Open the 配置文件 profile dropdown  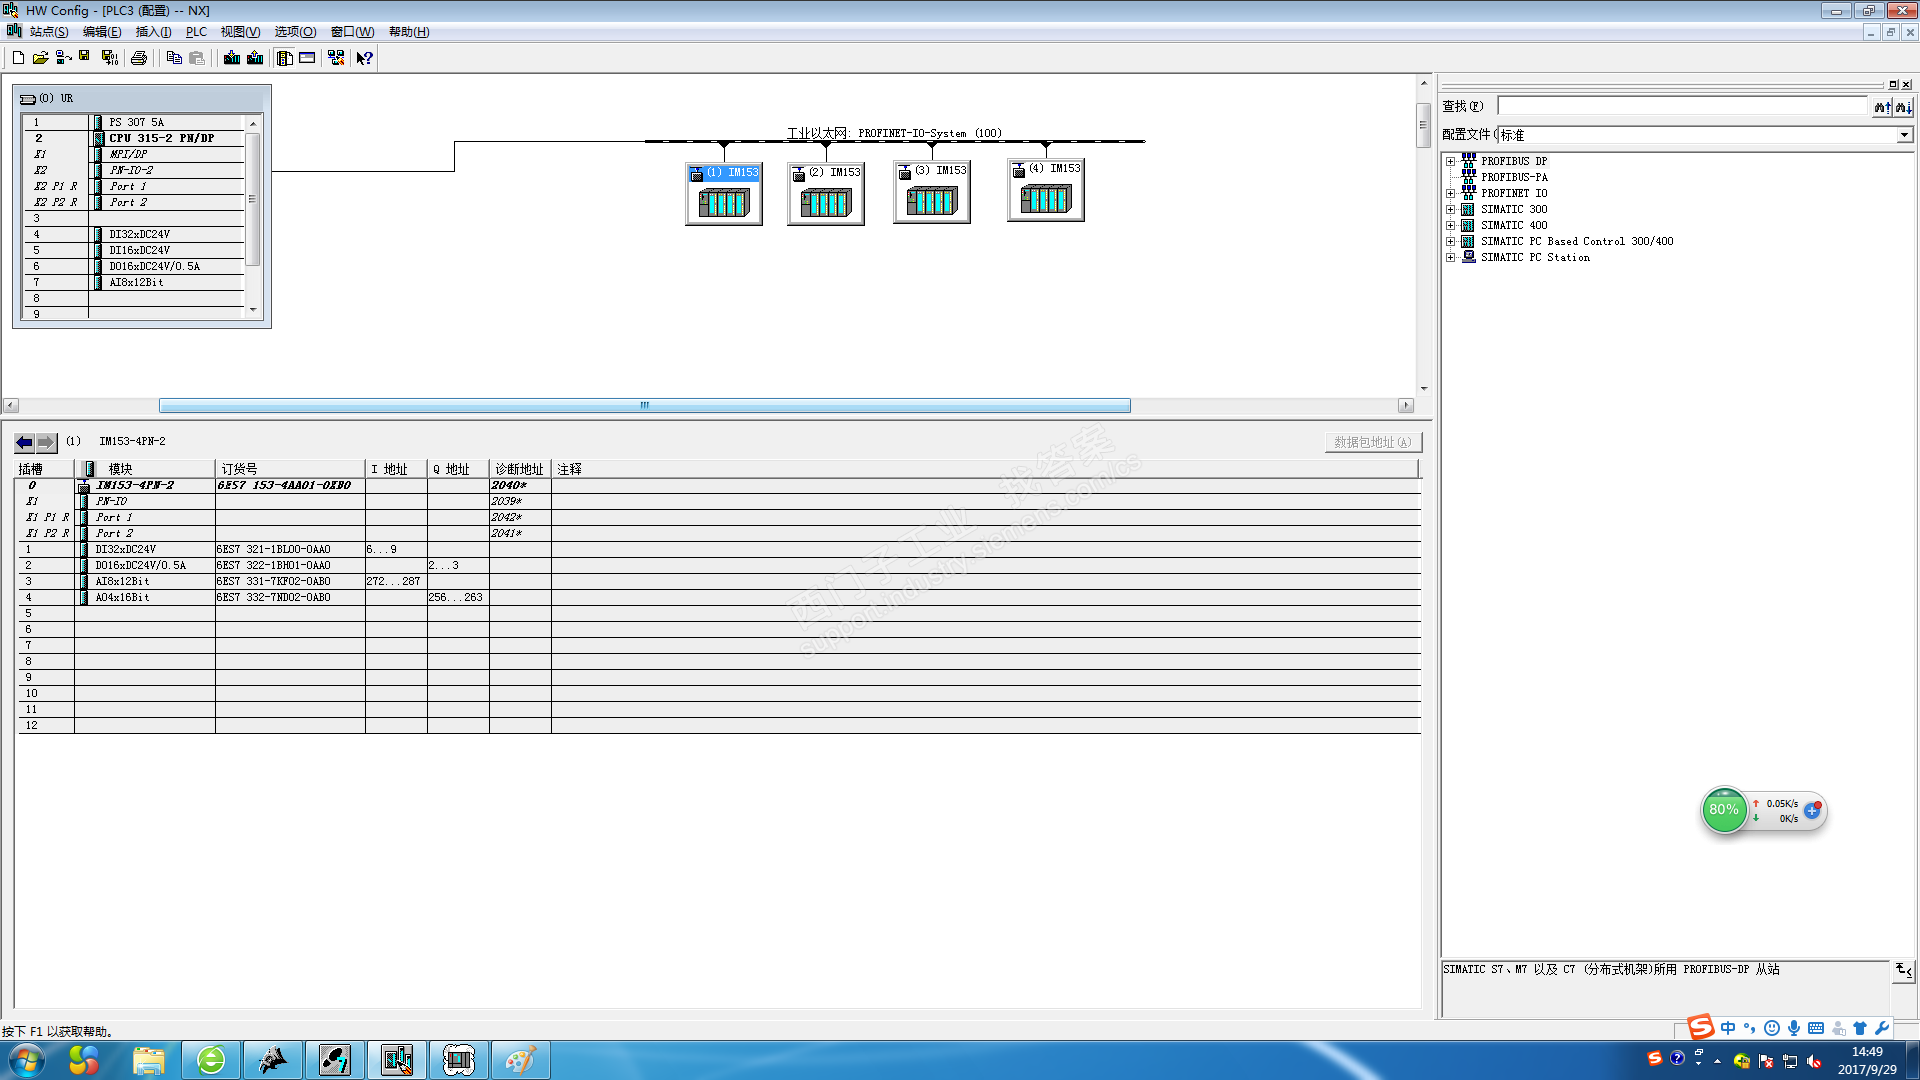coord(1903,135)
